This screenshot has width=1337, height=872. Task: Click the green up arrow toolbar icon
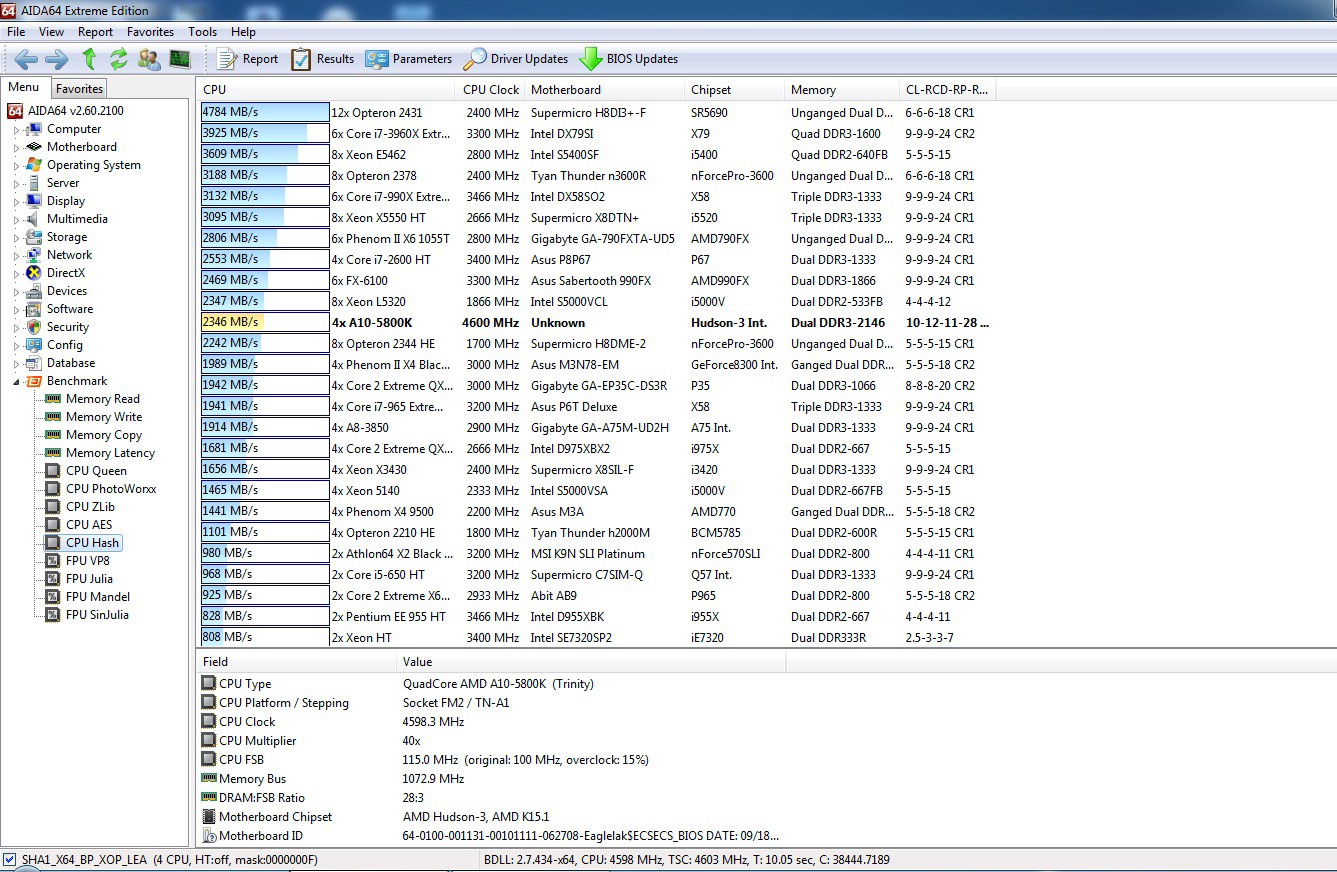coord(89,59)
